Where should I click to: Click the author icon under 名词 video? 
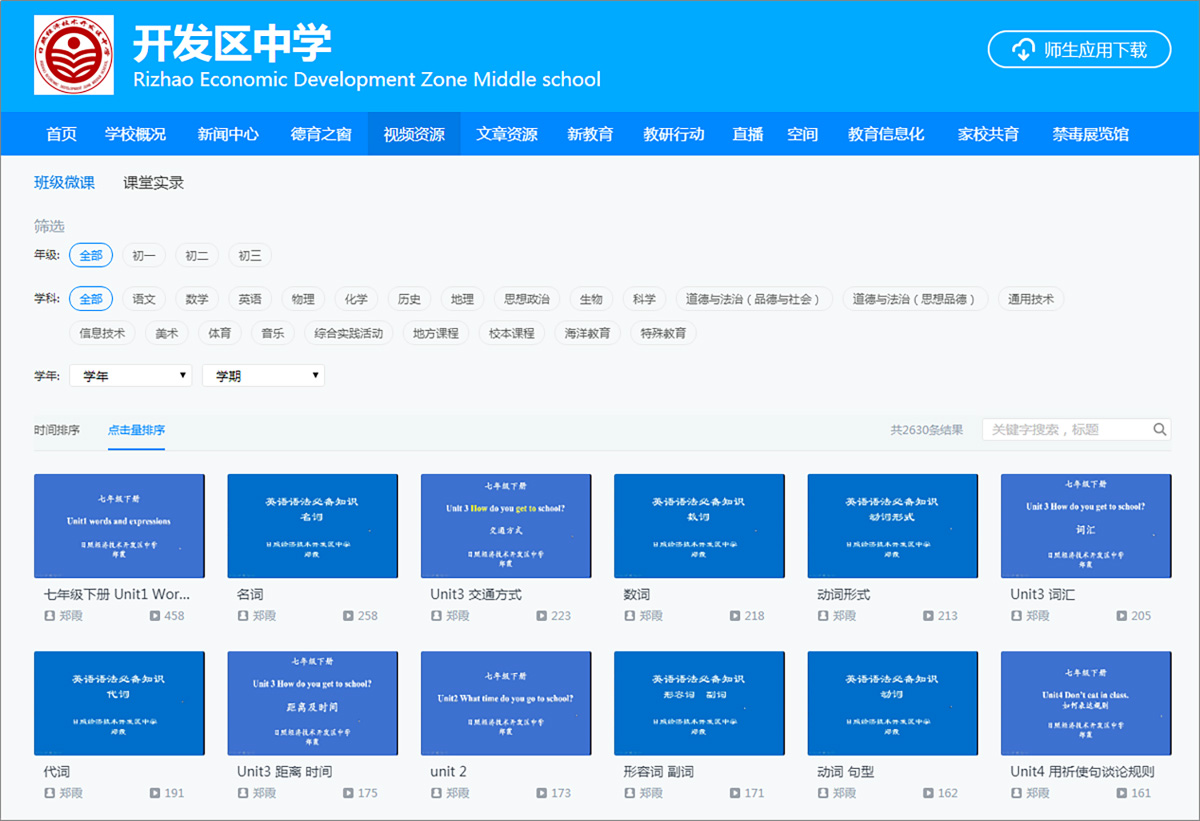click(243, 616)
